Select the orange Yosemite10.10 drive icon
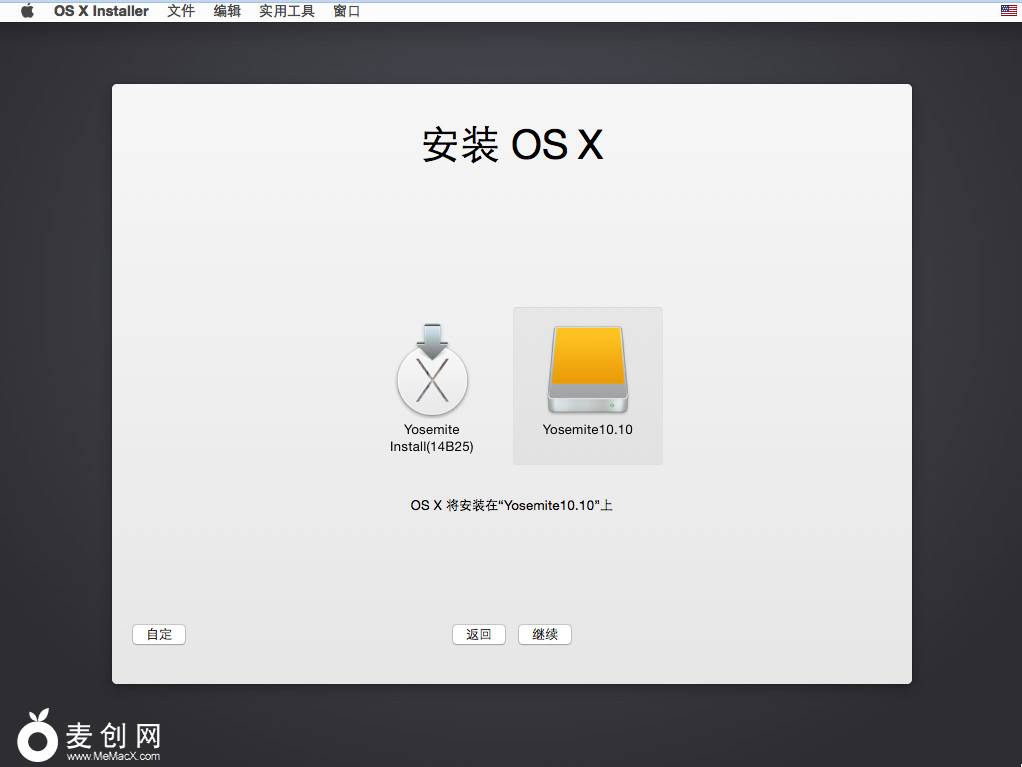Screen dimensions: 1022x767 [x=587, y=370]
